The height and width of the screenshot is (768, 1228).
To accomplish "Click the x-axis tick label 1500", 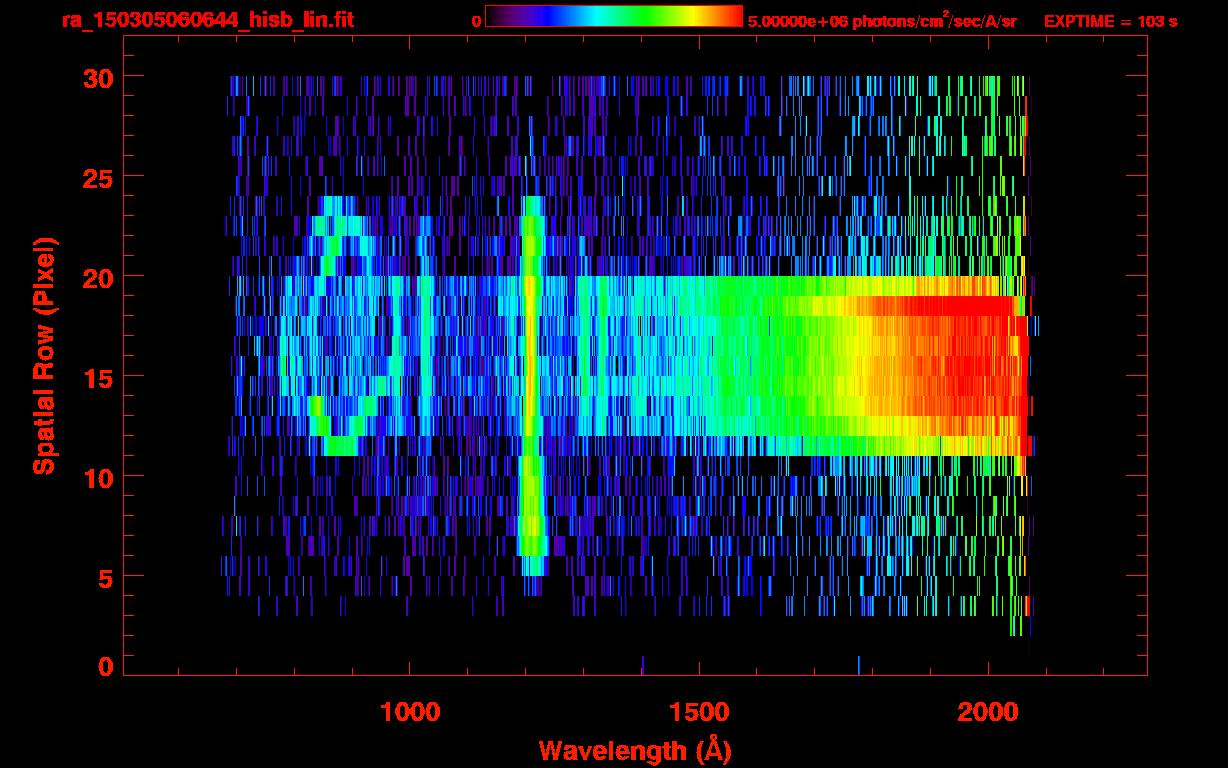I will pyautogui.click(x=698, y=711).
